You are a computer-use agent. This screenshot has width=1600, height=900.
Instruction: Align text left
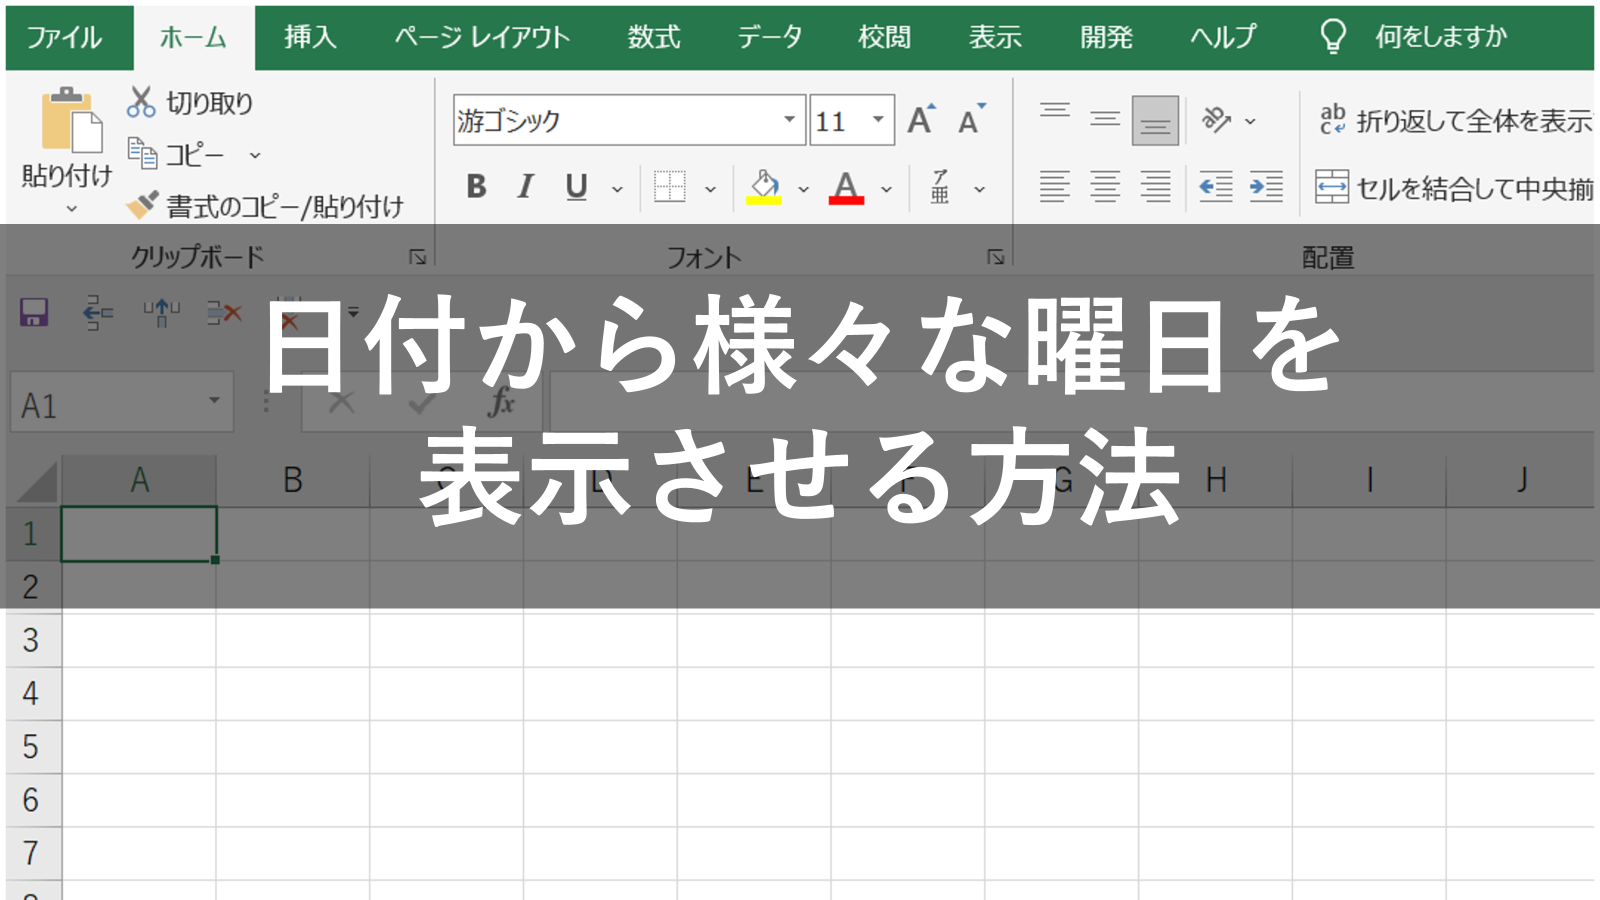(1055, 187)
